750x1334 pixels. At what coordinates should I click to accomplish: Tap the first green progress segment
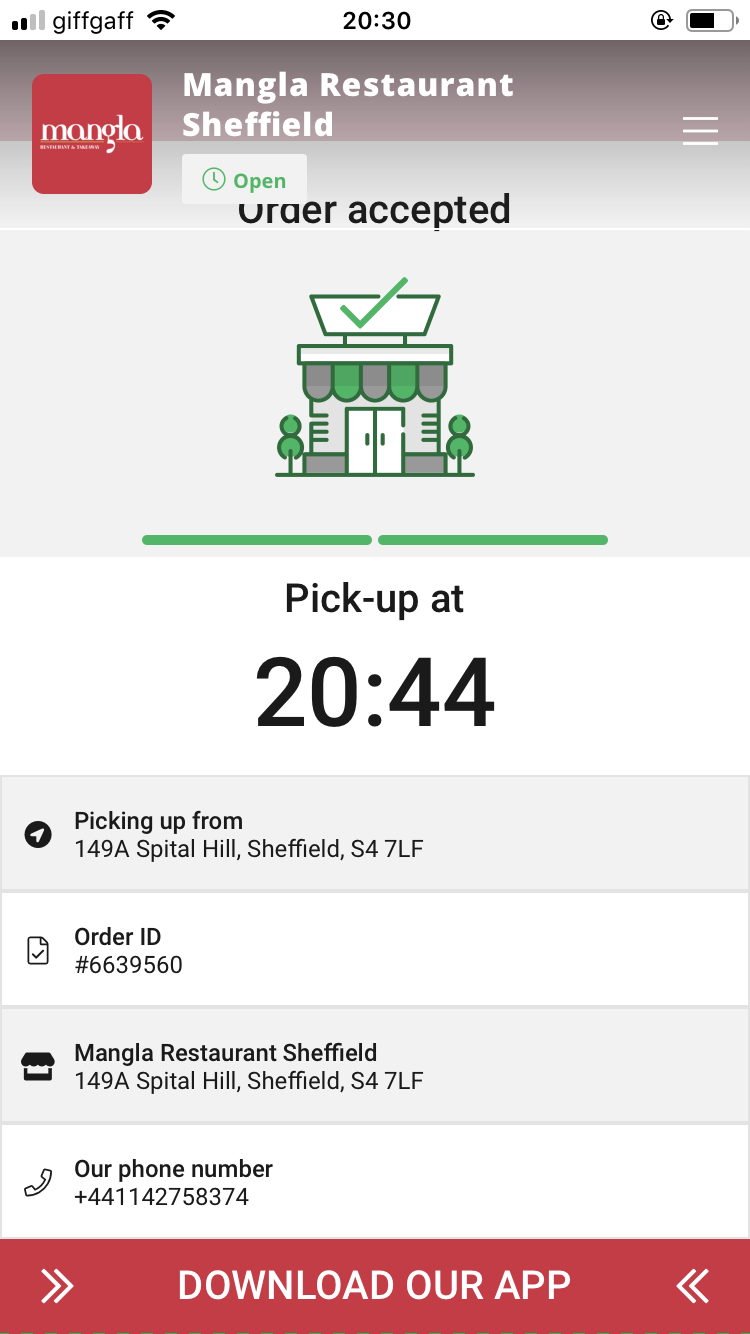point(257,540)
